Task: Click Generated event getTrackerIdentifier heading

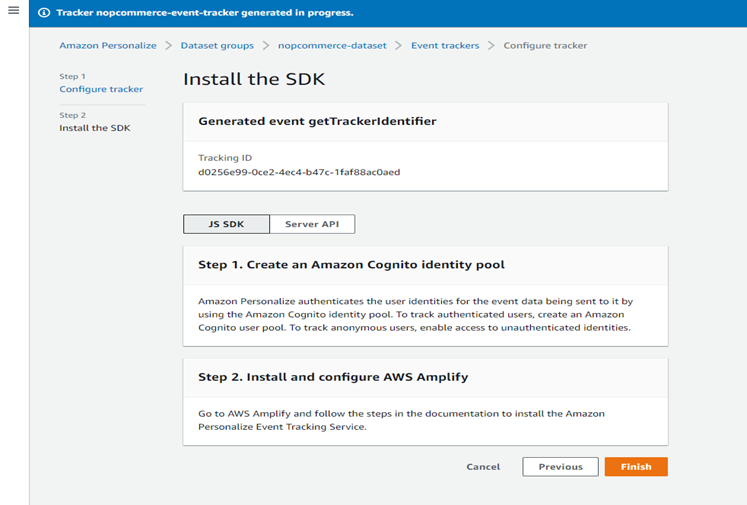Action: pyautogui.click(x=317, y=121)
